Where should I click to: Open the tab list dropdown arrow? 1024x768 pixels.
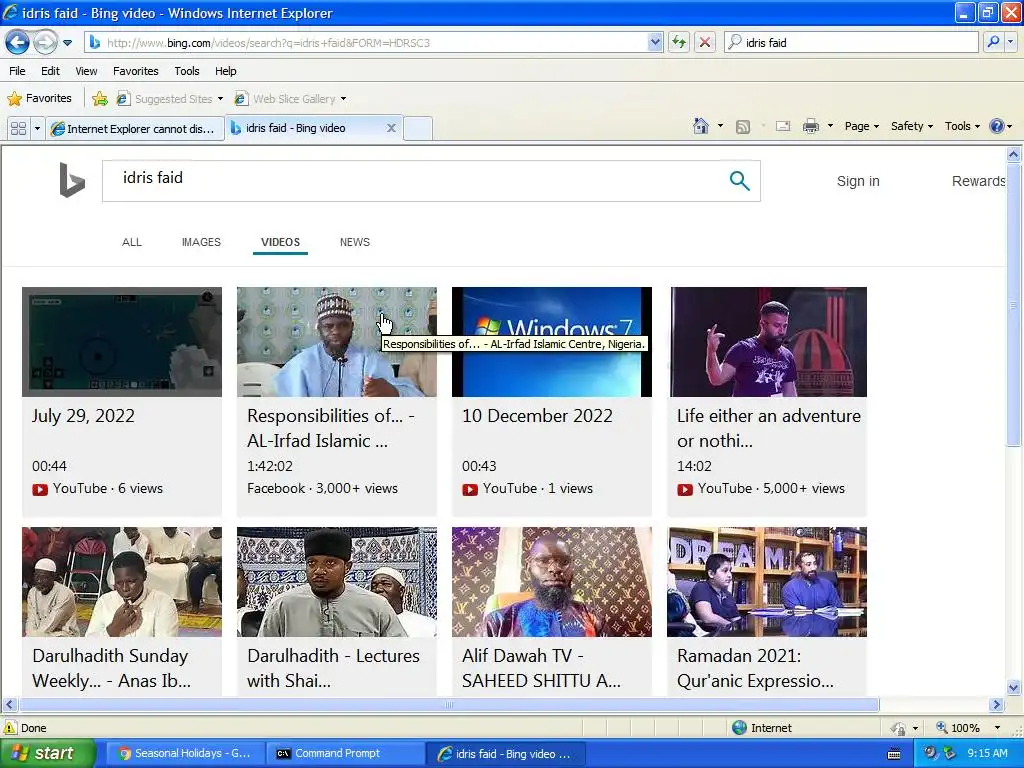pos(37,128)
